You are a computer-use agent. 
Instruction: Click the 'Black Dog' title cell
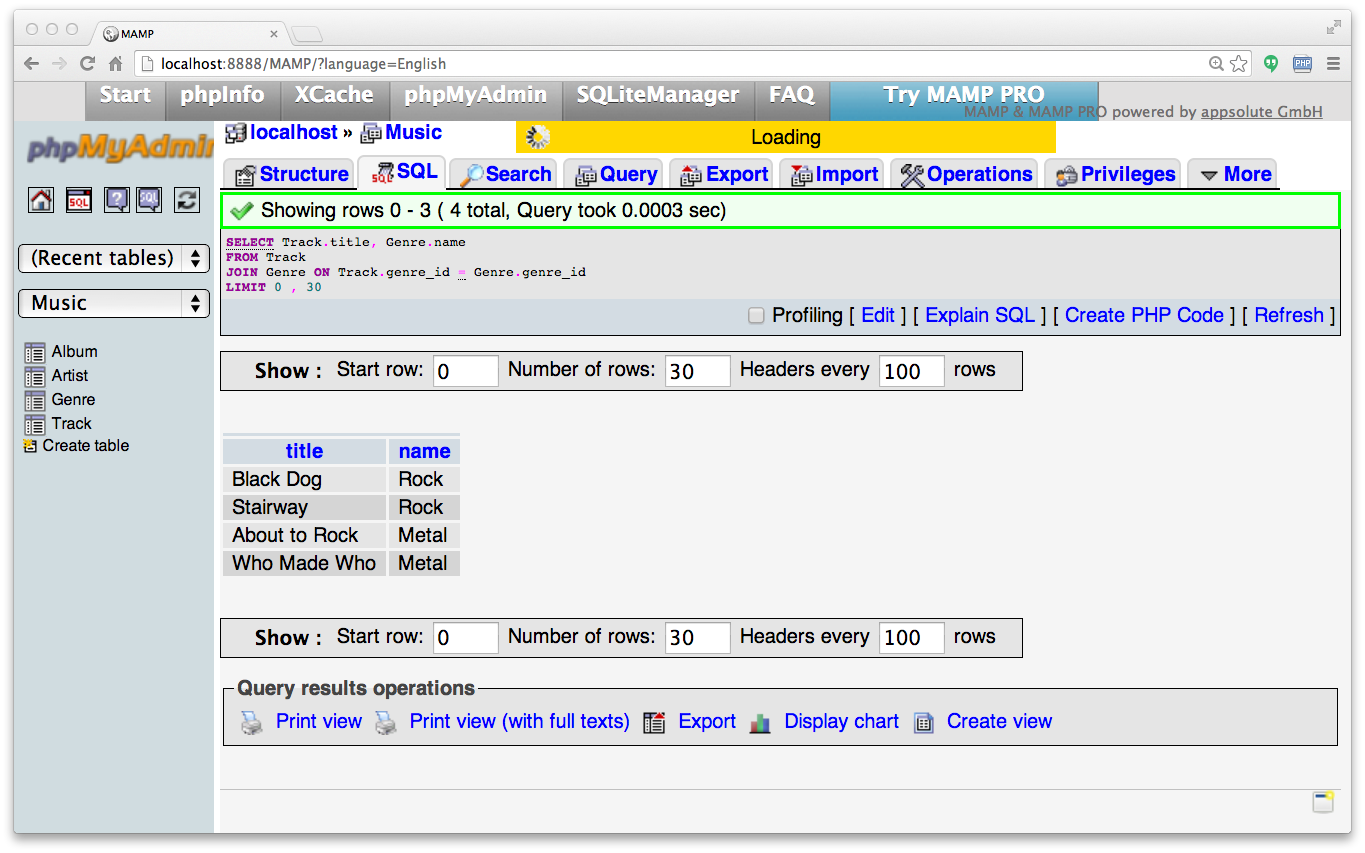click(x=304, y=479)
